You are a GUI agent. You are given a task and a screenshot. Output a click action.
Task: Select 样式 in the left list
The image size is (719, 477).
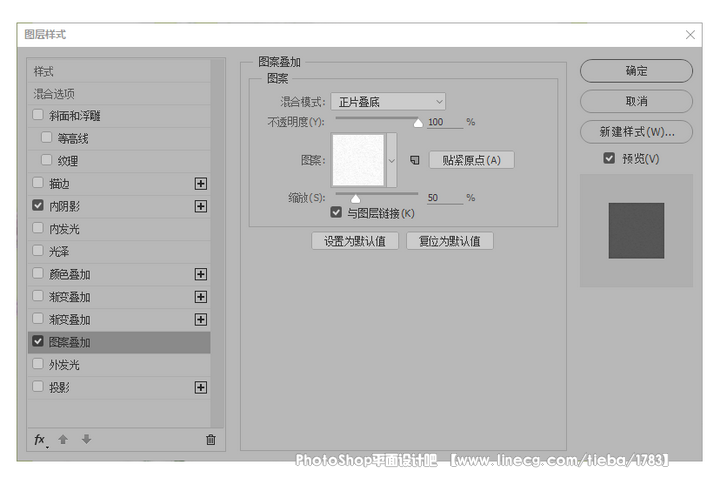[x=44, y=72]
